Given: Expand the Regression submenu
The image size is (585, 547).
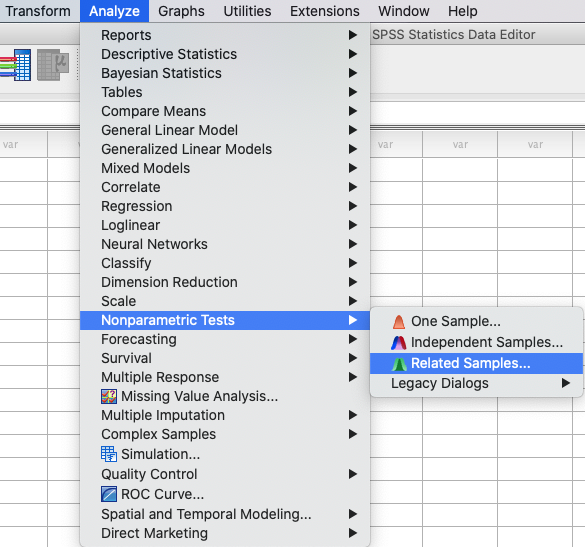Looking at the screenshot, I should (x=225, y=206).
